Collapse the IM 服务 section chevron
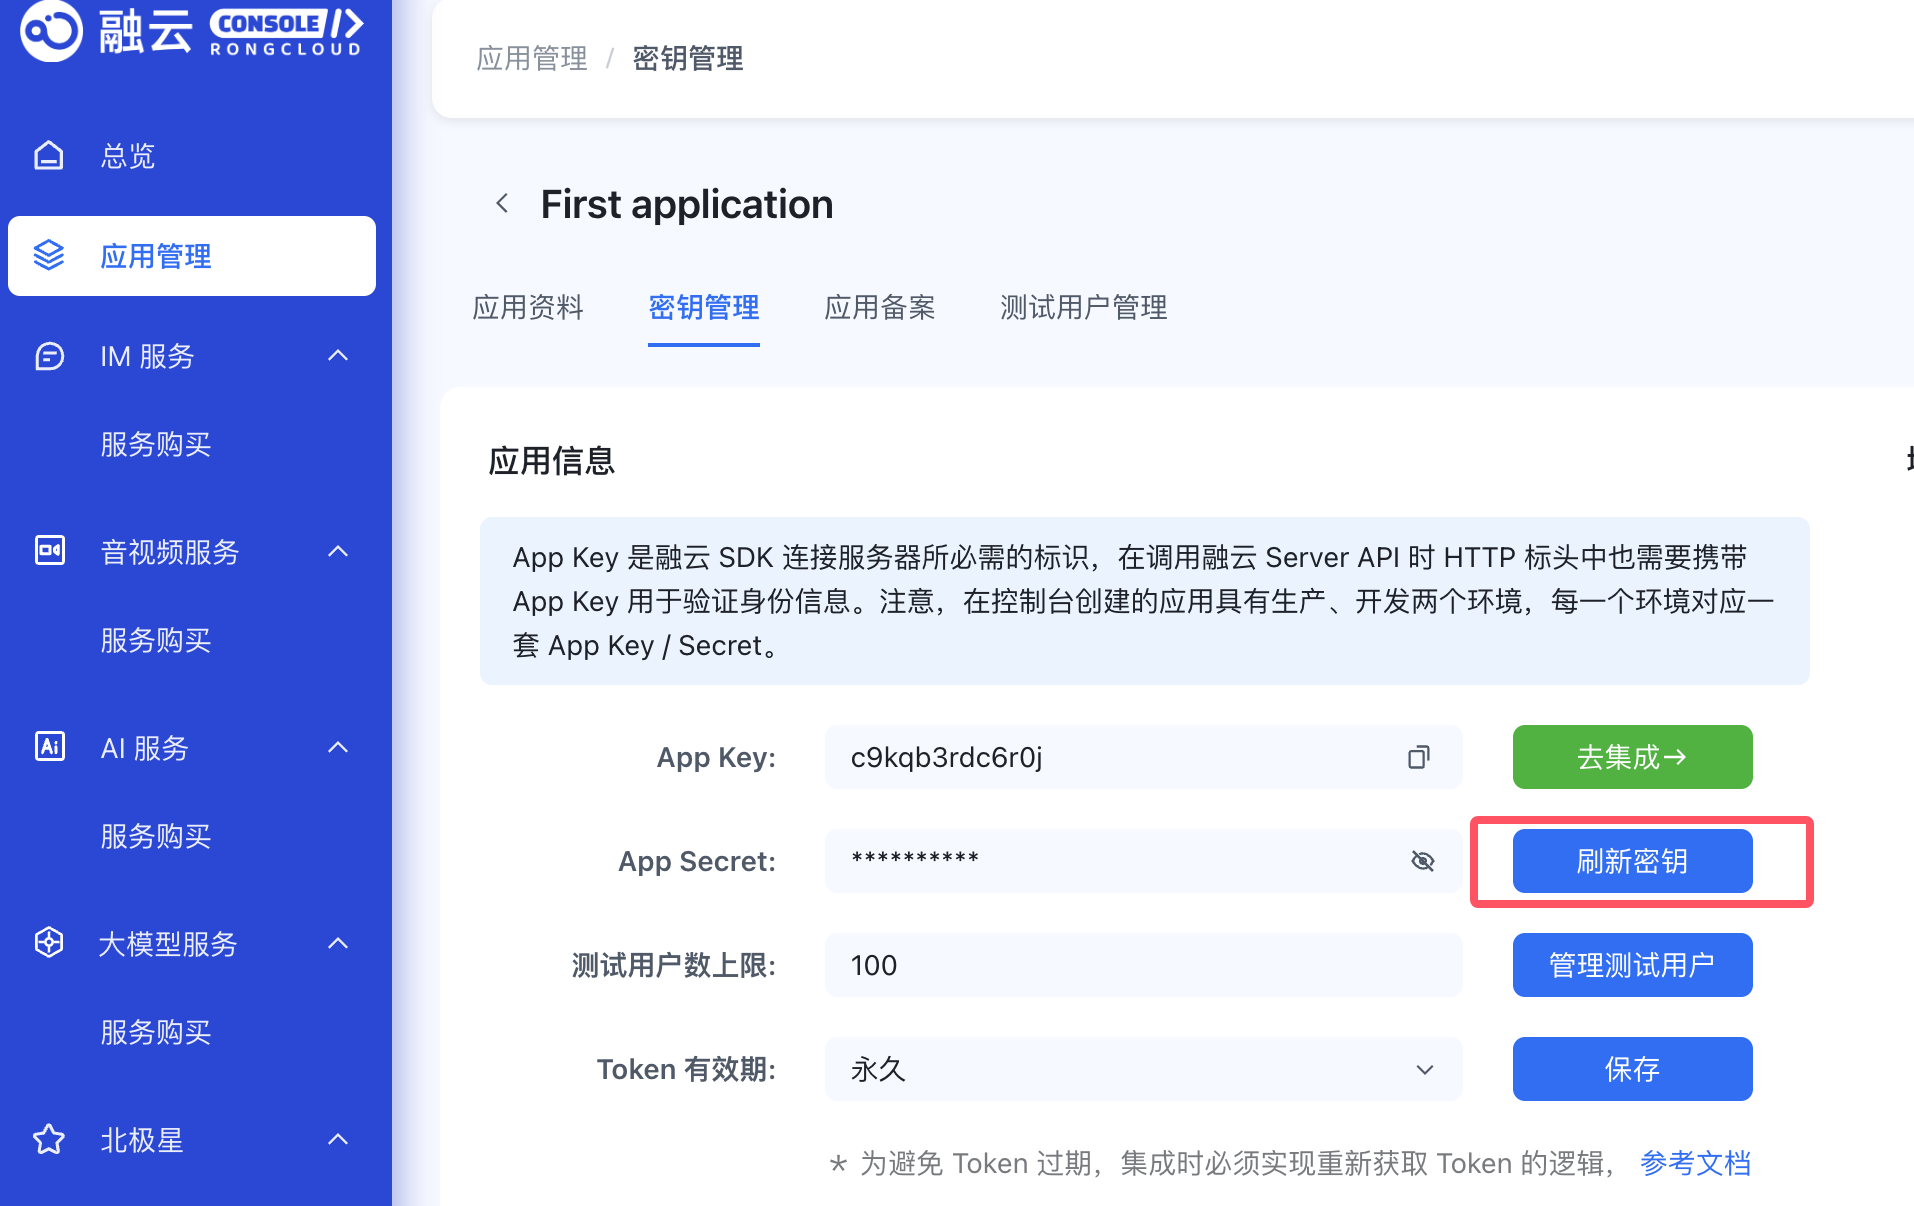 pyautogui.click(x=339, y=356)
